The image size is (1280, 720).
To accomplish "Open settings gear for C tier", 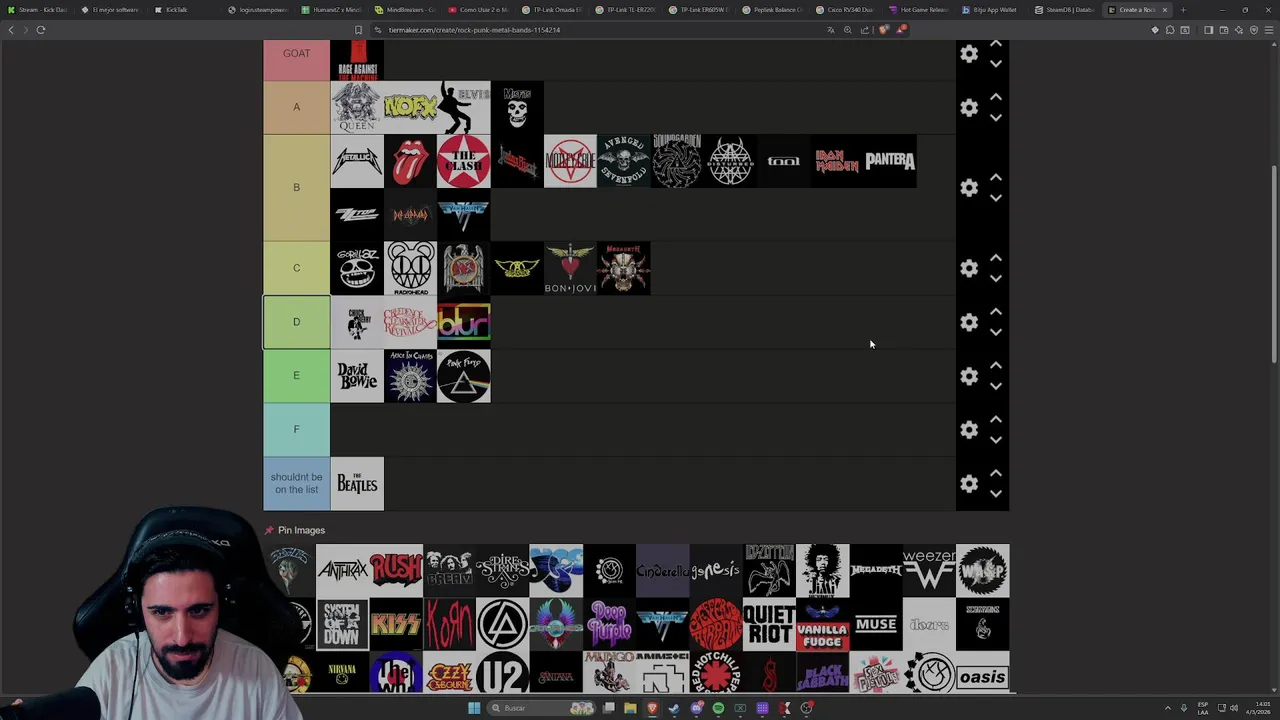I will pyautogui.click(x=969, y=268).
